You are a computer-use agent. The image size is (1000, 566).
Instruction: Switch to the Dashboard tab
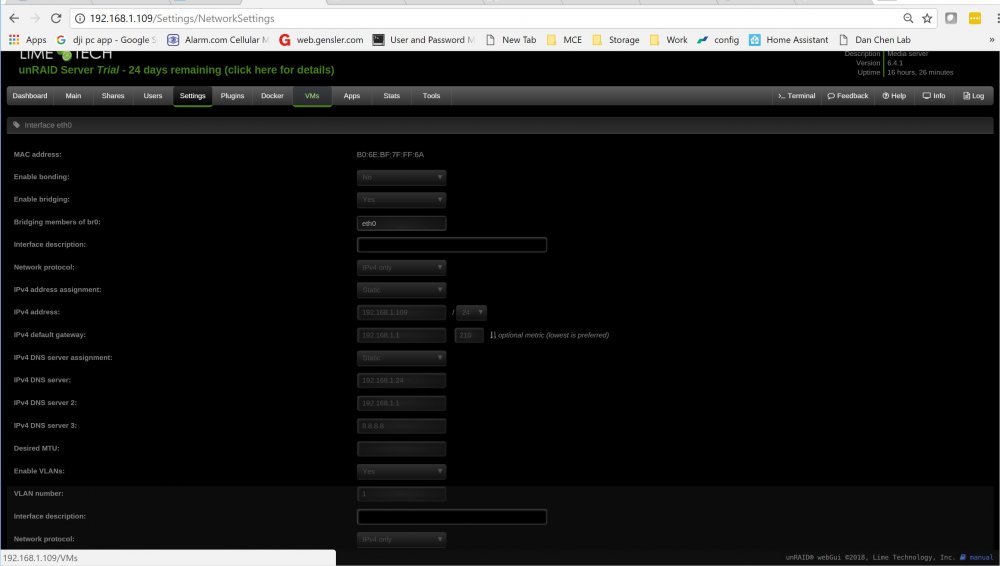(x=30, y=96)
